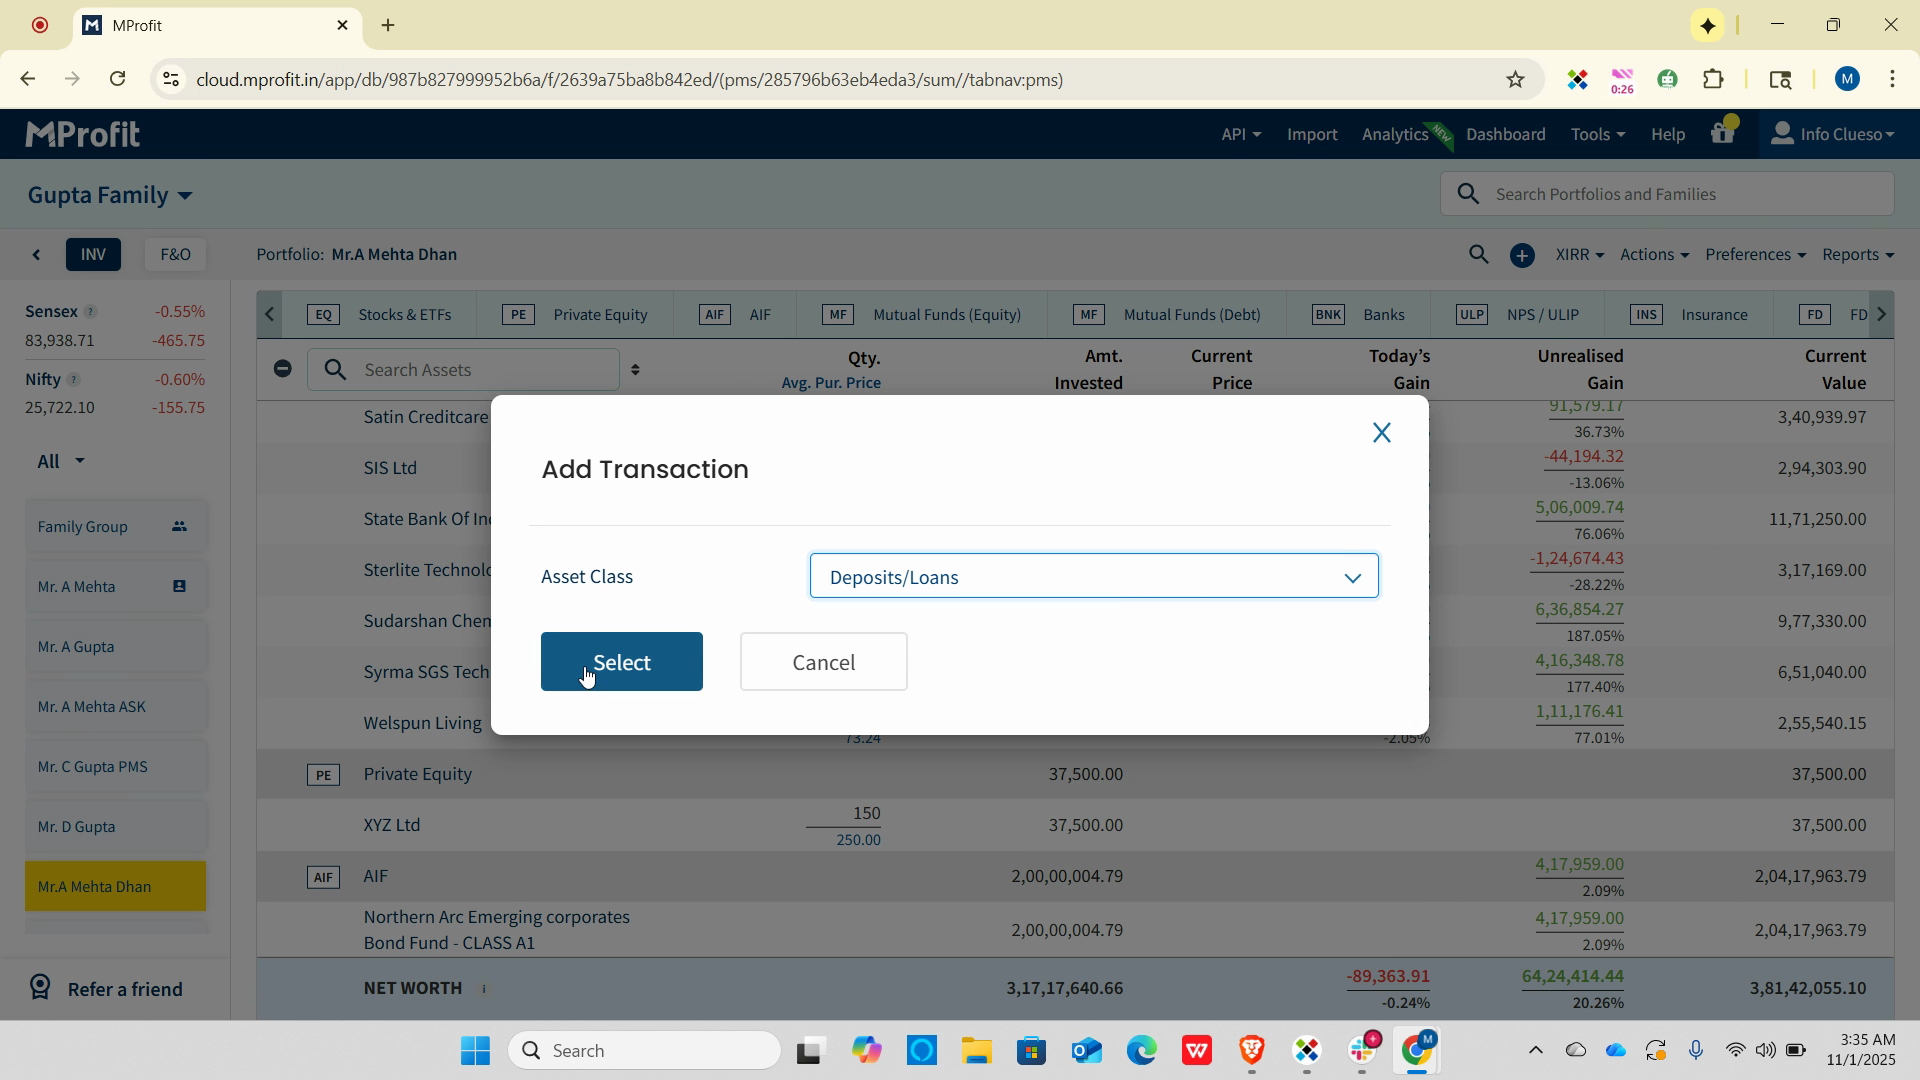Open the Asset Class dropdown
This screenshot has height=1080, width=1920.
[x=1093, y=577]
